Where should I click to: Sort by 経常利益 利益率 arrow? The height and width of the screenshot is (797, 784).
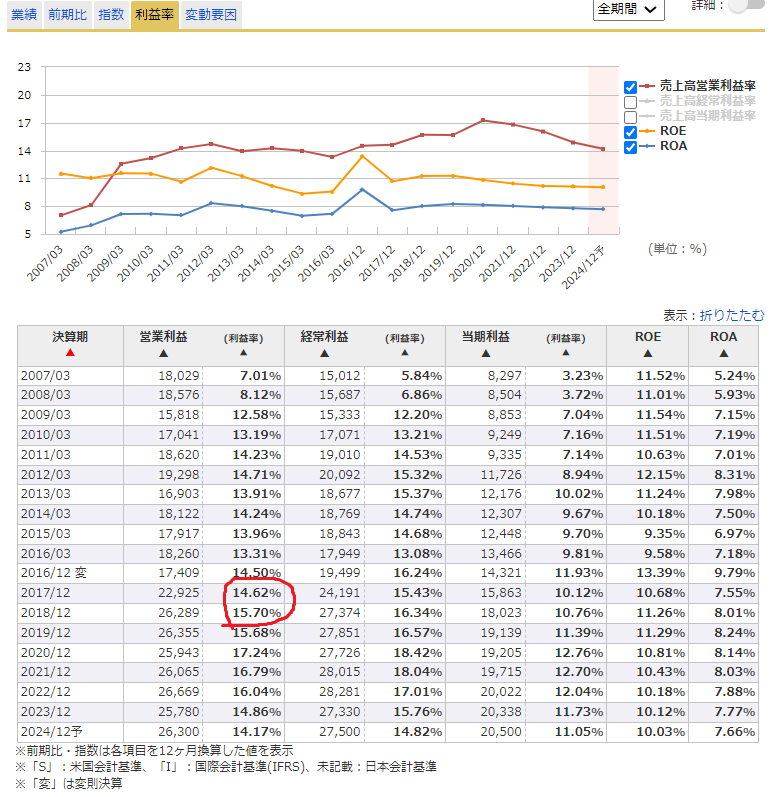(404, 353)
